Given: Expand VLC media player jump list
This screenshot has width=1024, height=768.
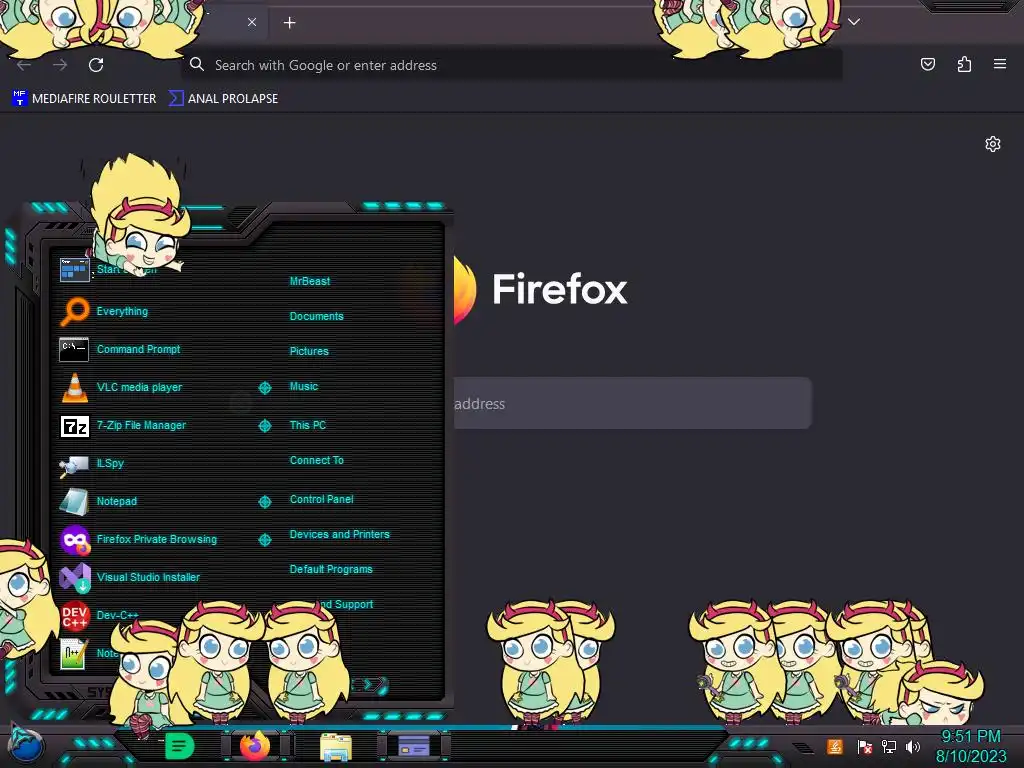Looking at the screenshot, I should (x=264, y=388).
